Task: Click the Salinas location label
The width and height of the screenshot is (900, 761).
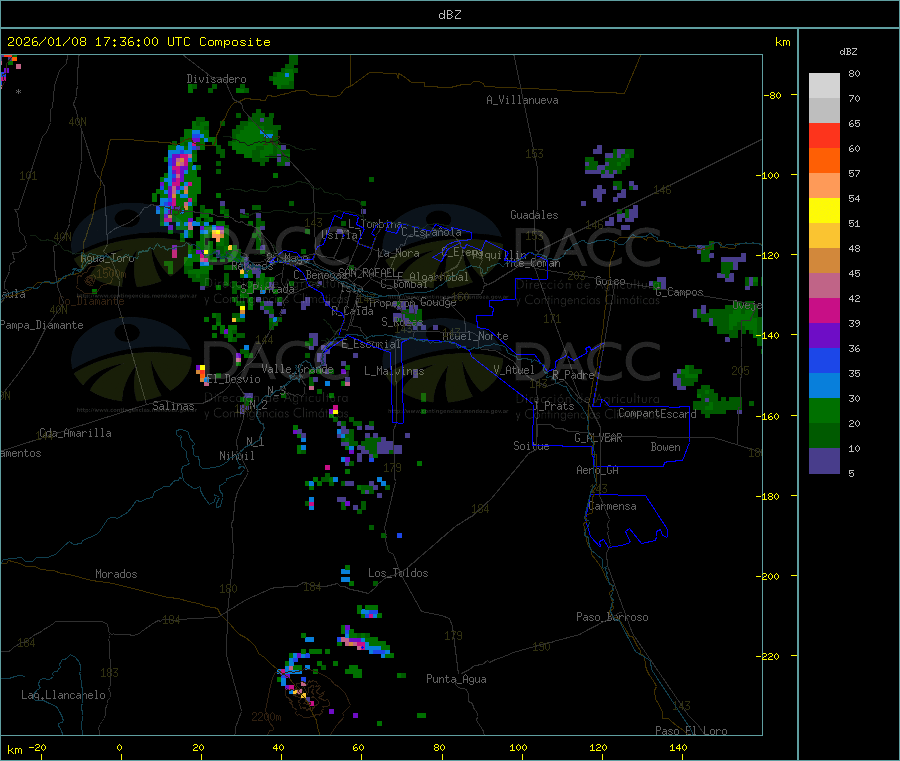Action: 173,406
